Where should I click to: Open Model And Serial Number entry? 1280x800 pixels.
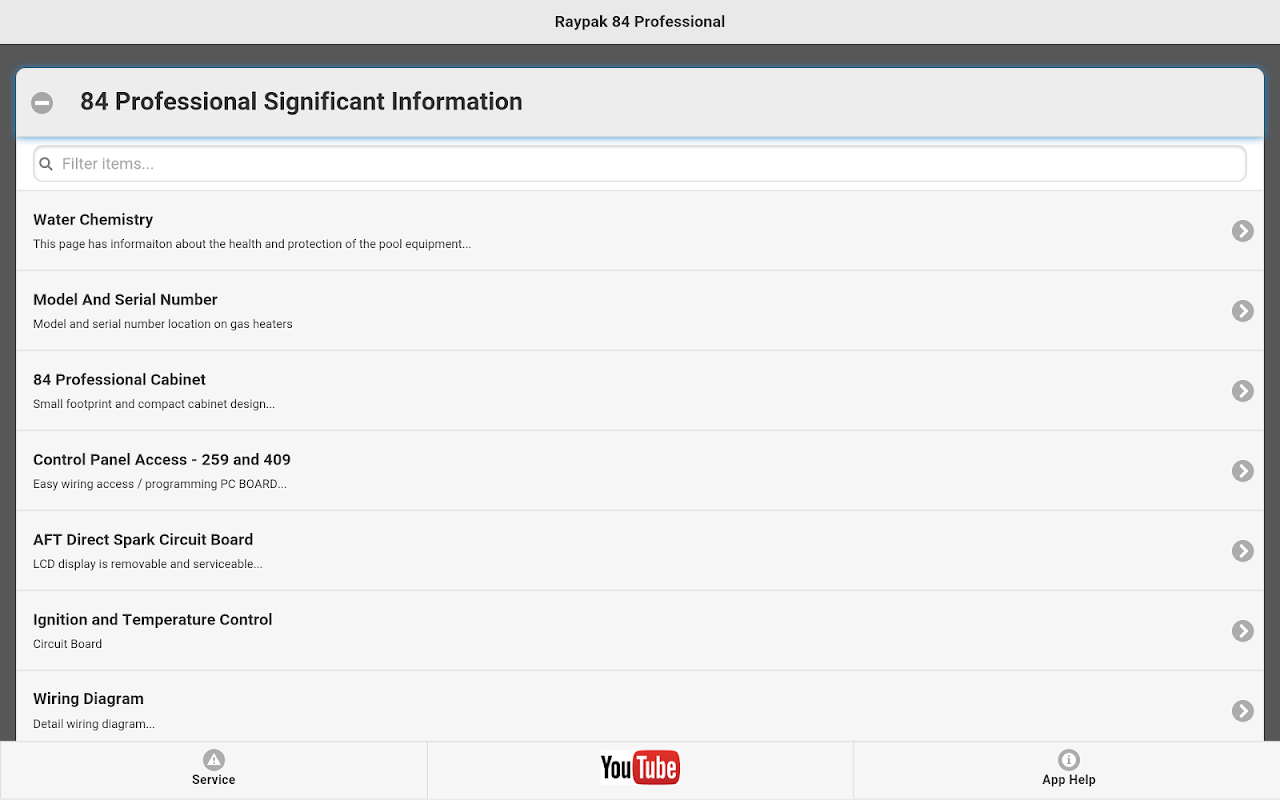(x=640, y=311)
